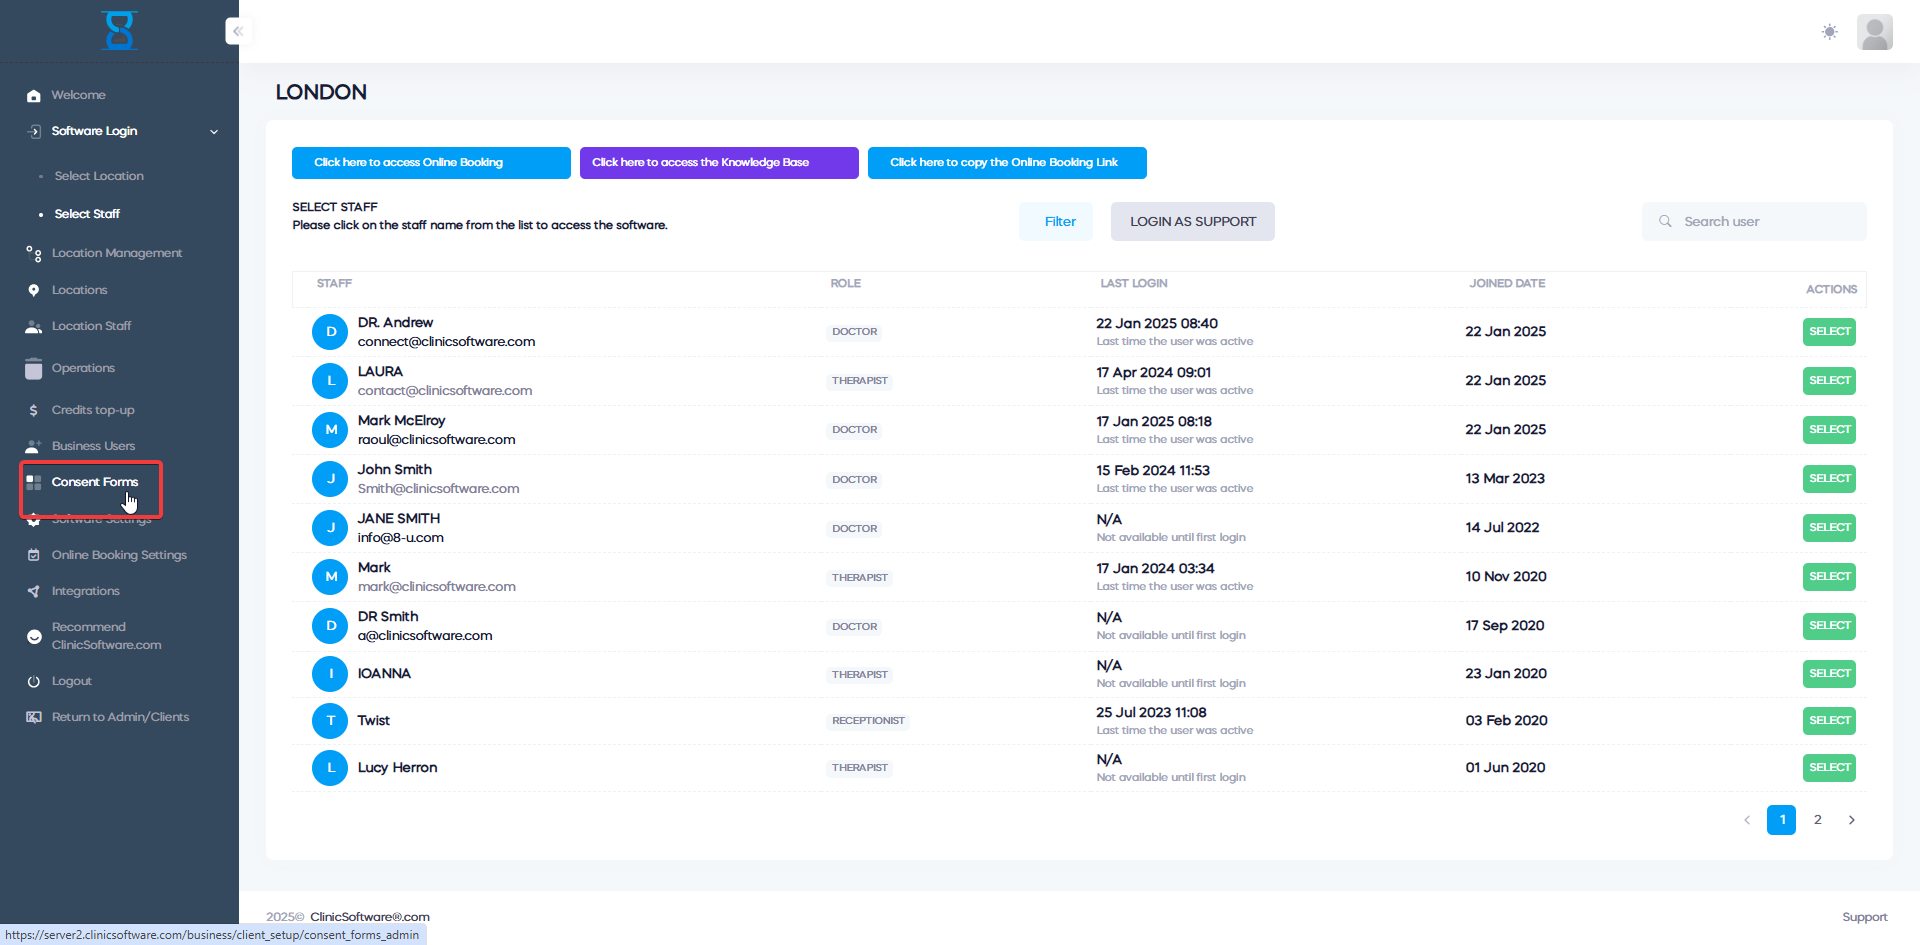Open Select Location submenu item
The image size is (1920, 945).
[x=99, y=177]
